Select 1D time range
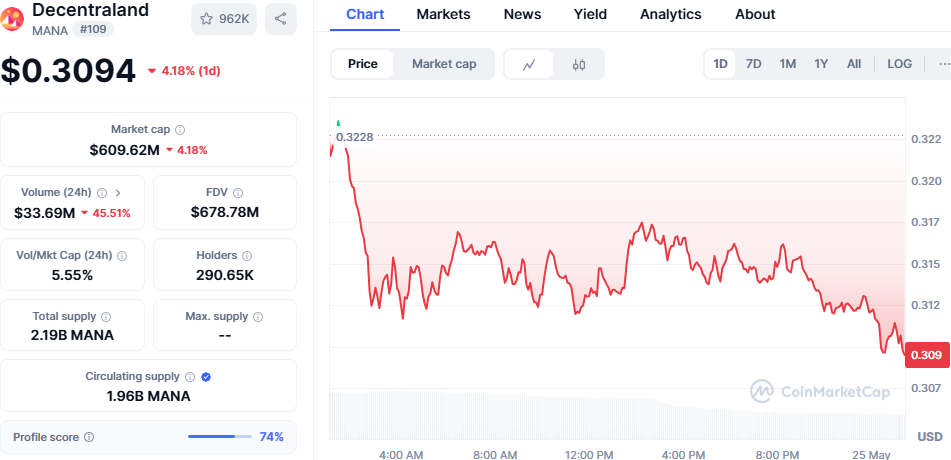The width and height of the screenshot is (951, 460). [x=721, y=64]
